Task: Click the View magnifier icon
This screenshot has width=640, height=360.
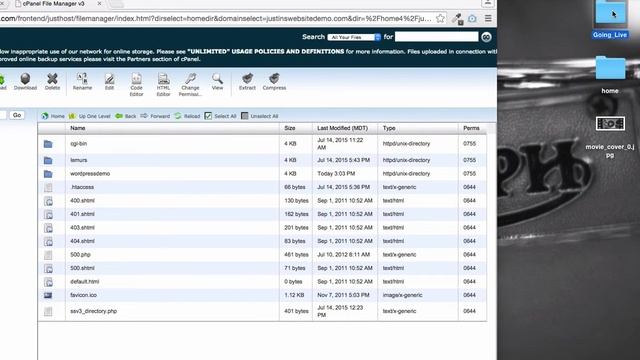Action: [x=217, y=82]
